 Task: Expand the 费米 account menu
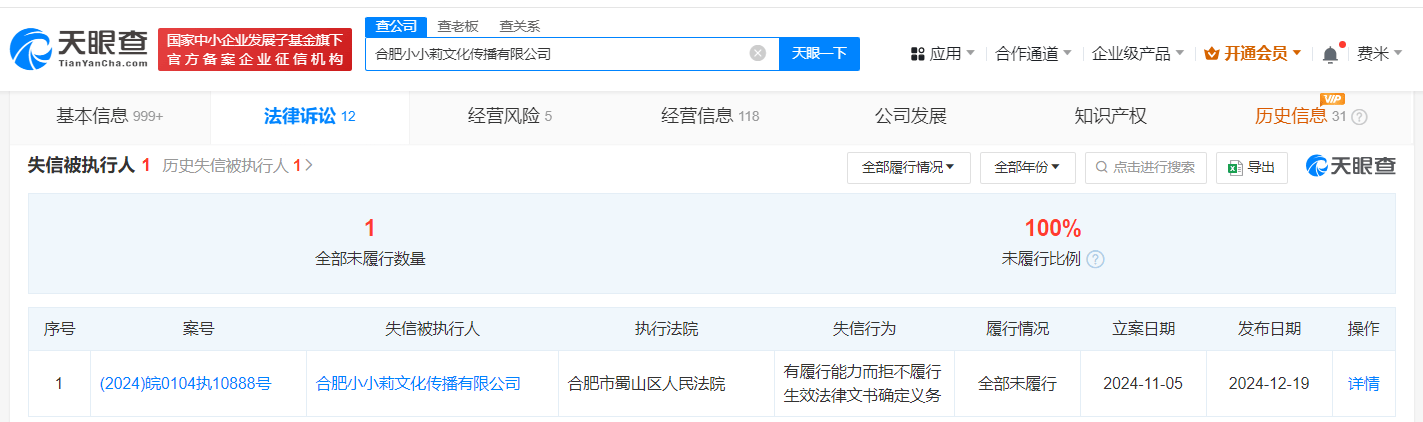point(1380,54)
